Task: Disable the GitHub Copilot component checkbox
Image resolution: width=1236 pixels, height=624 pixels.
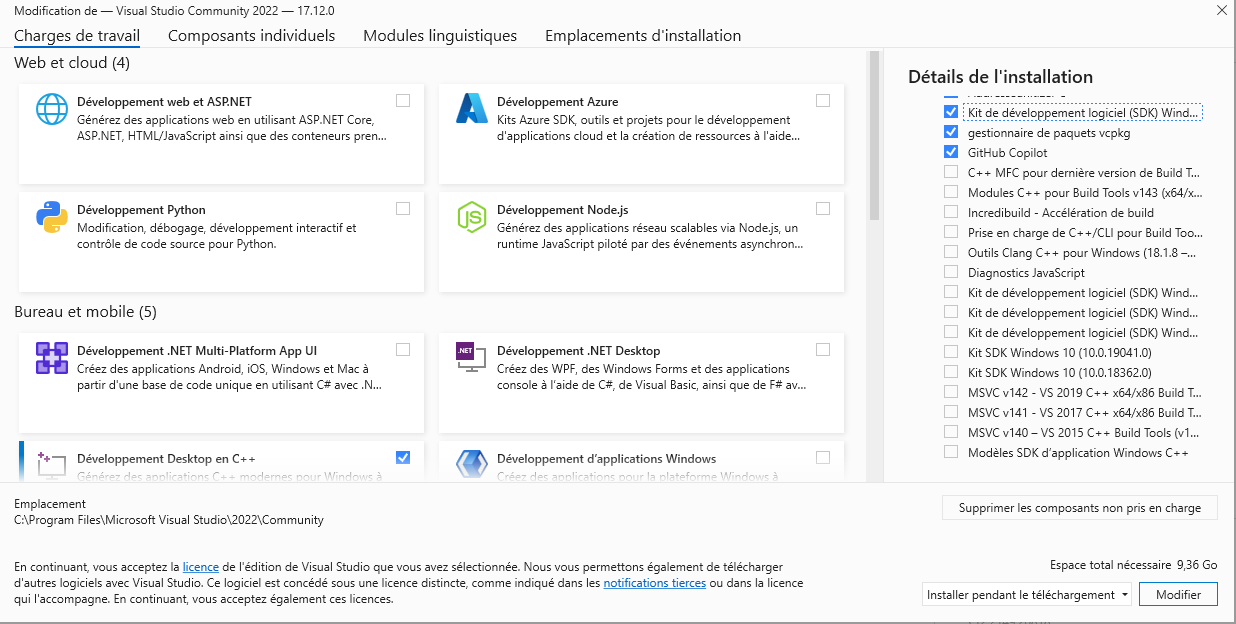Action: 950,153
